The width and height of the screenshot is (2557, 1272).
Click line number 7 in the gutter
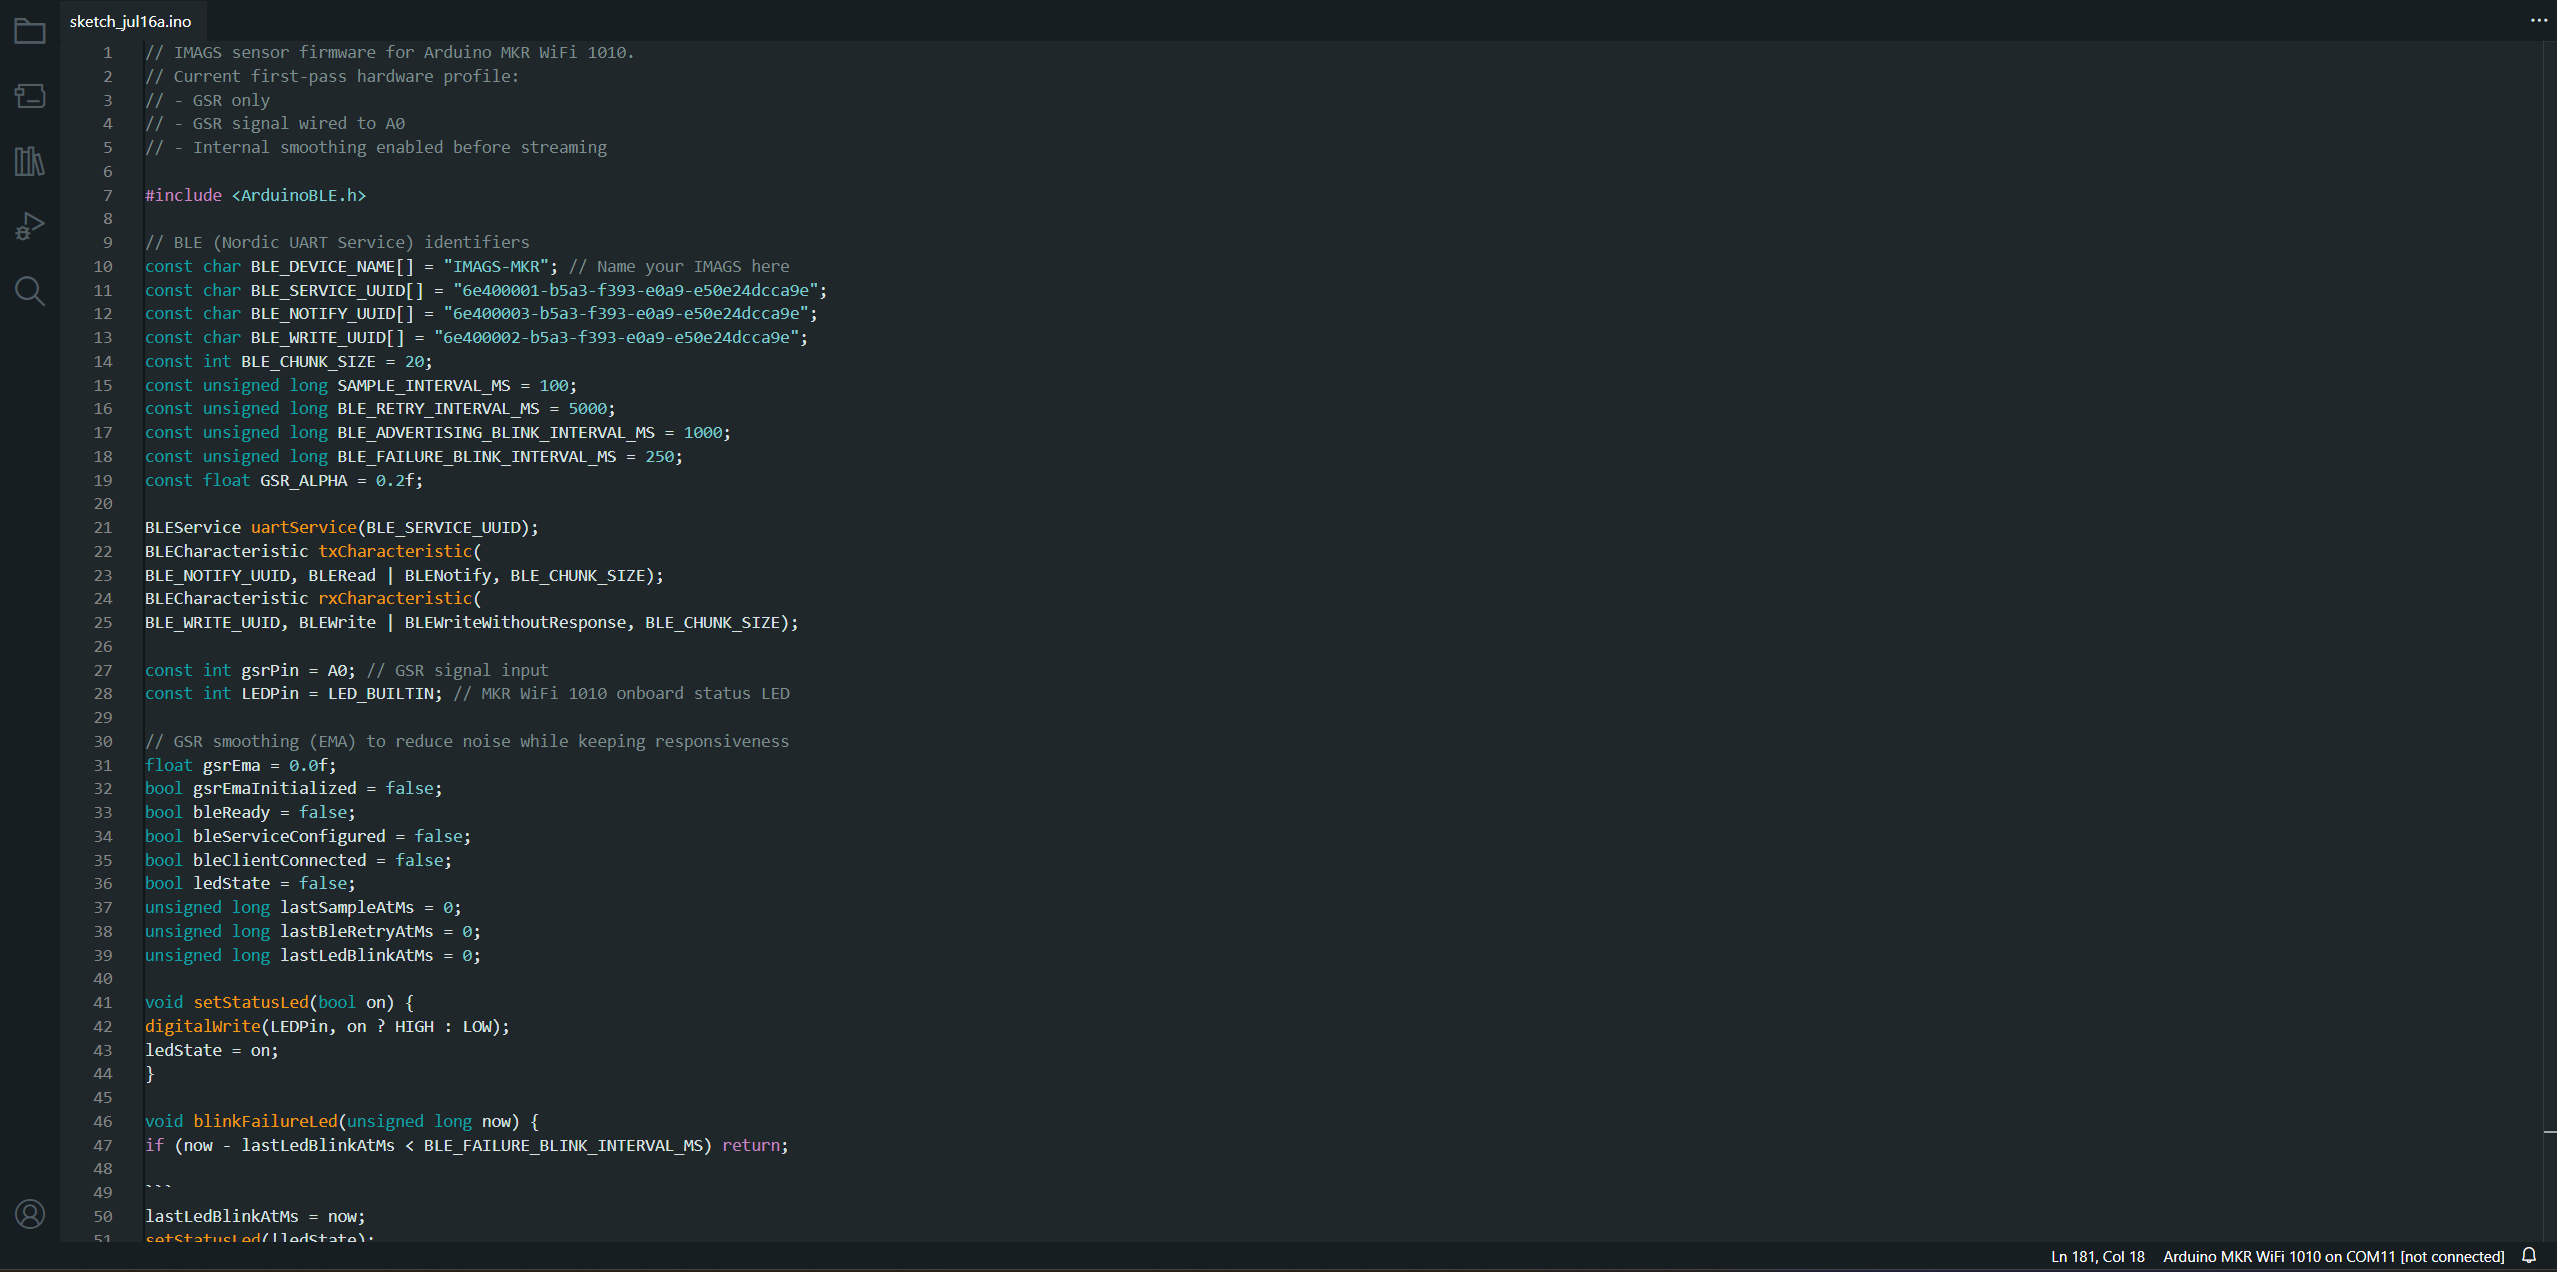point(107,195)
